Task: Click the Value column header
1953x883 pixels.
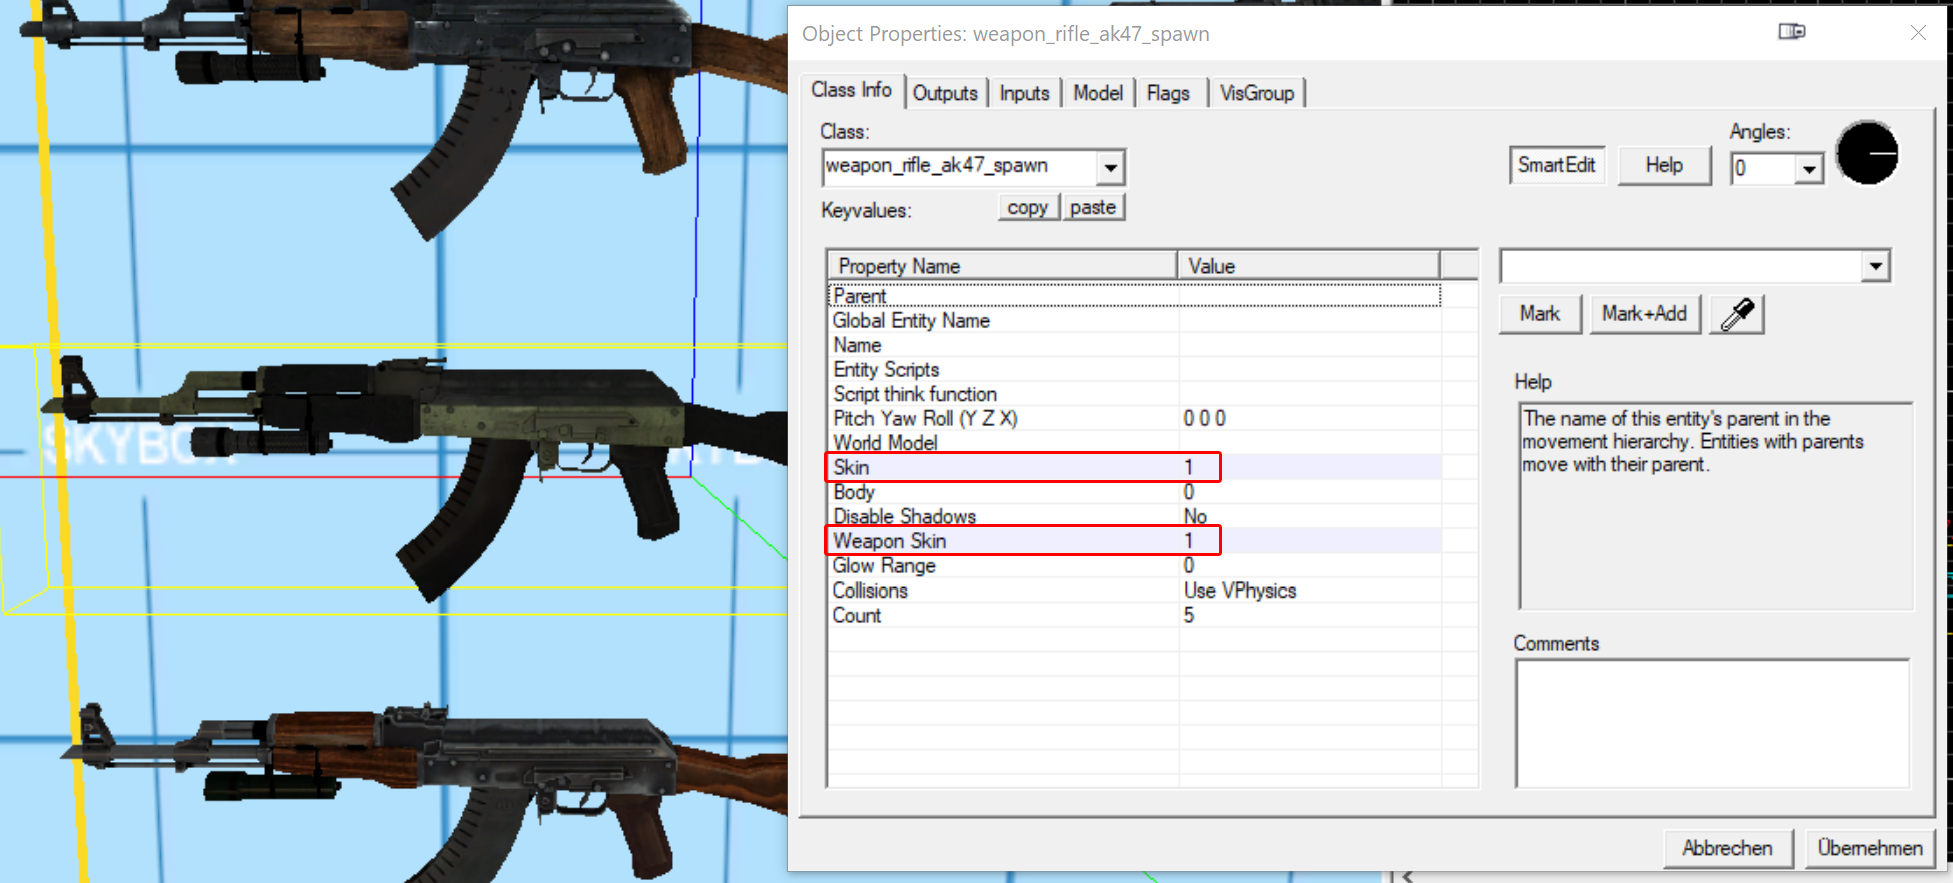Action: pyautogui.click(x=1308, y=266)
